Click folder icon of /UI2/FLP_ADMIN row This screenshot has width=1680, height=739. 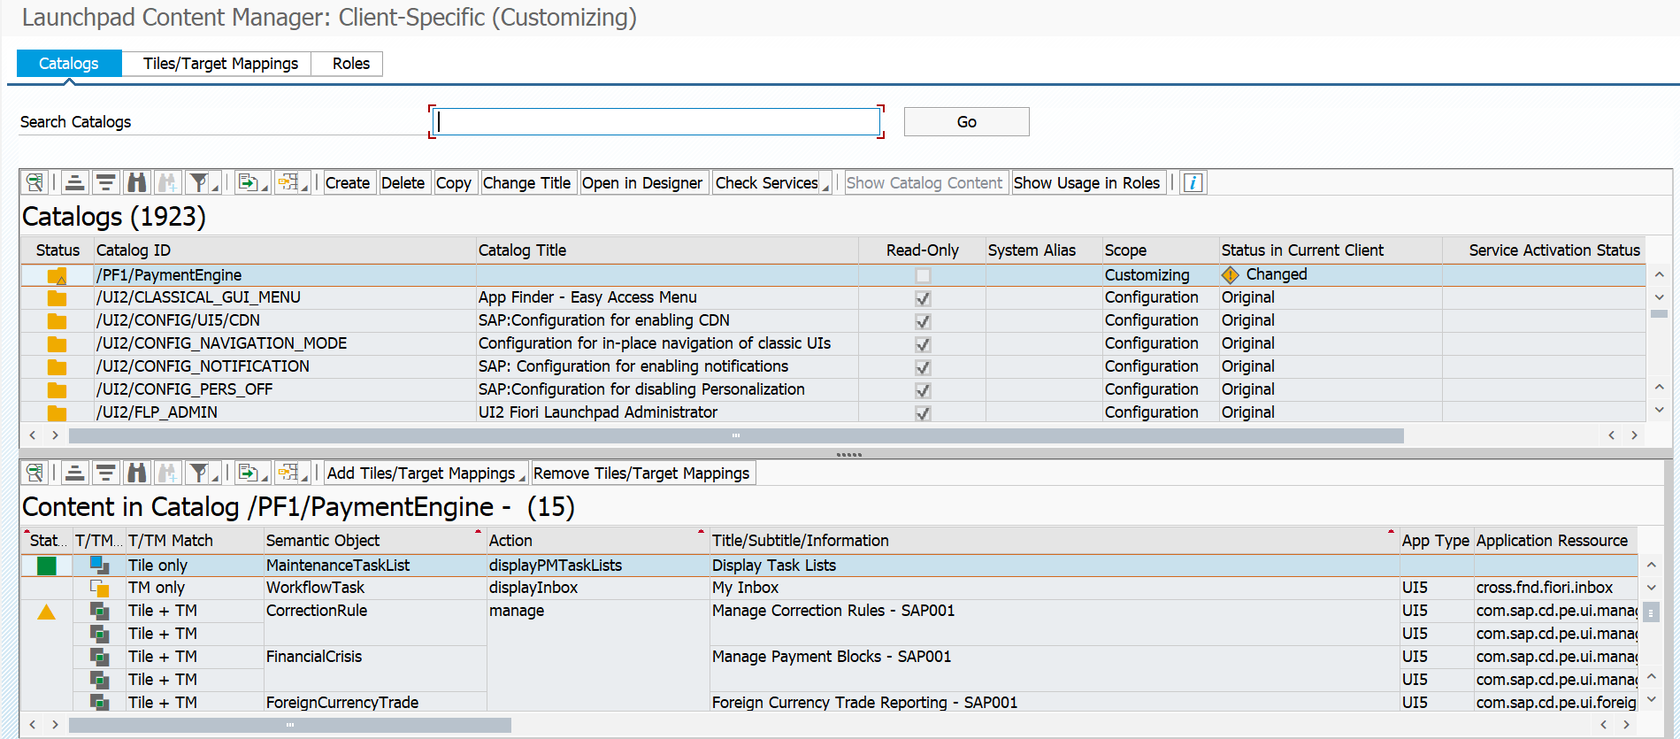(x=57, y=413)
